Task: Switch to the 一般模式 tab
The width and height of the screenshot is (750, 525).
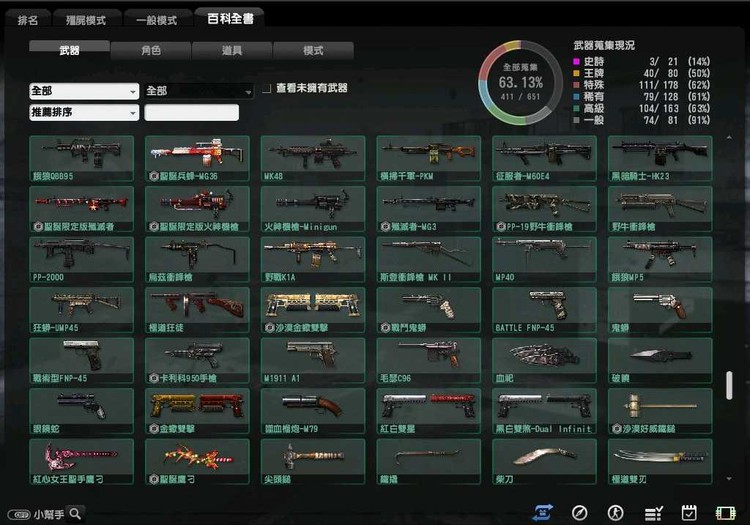Action: 157,20
